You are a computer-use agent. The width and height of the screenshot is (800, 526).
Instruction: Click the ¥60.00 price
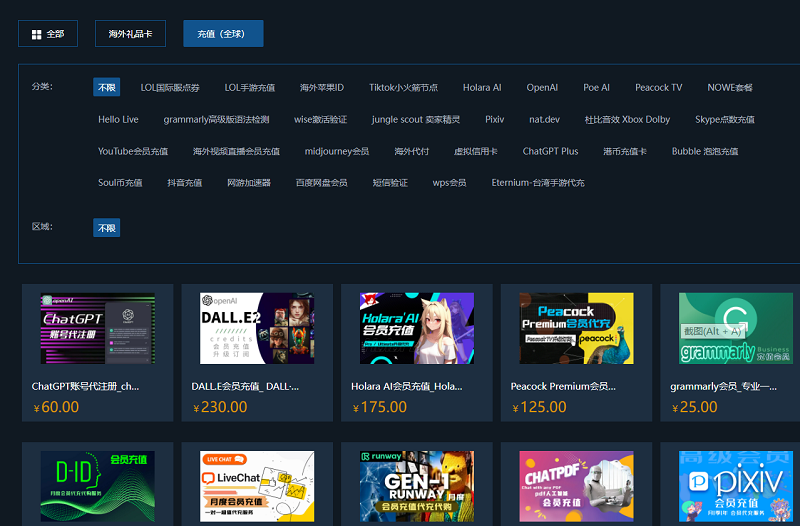[x=56, y=407]
